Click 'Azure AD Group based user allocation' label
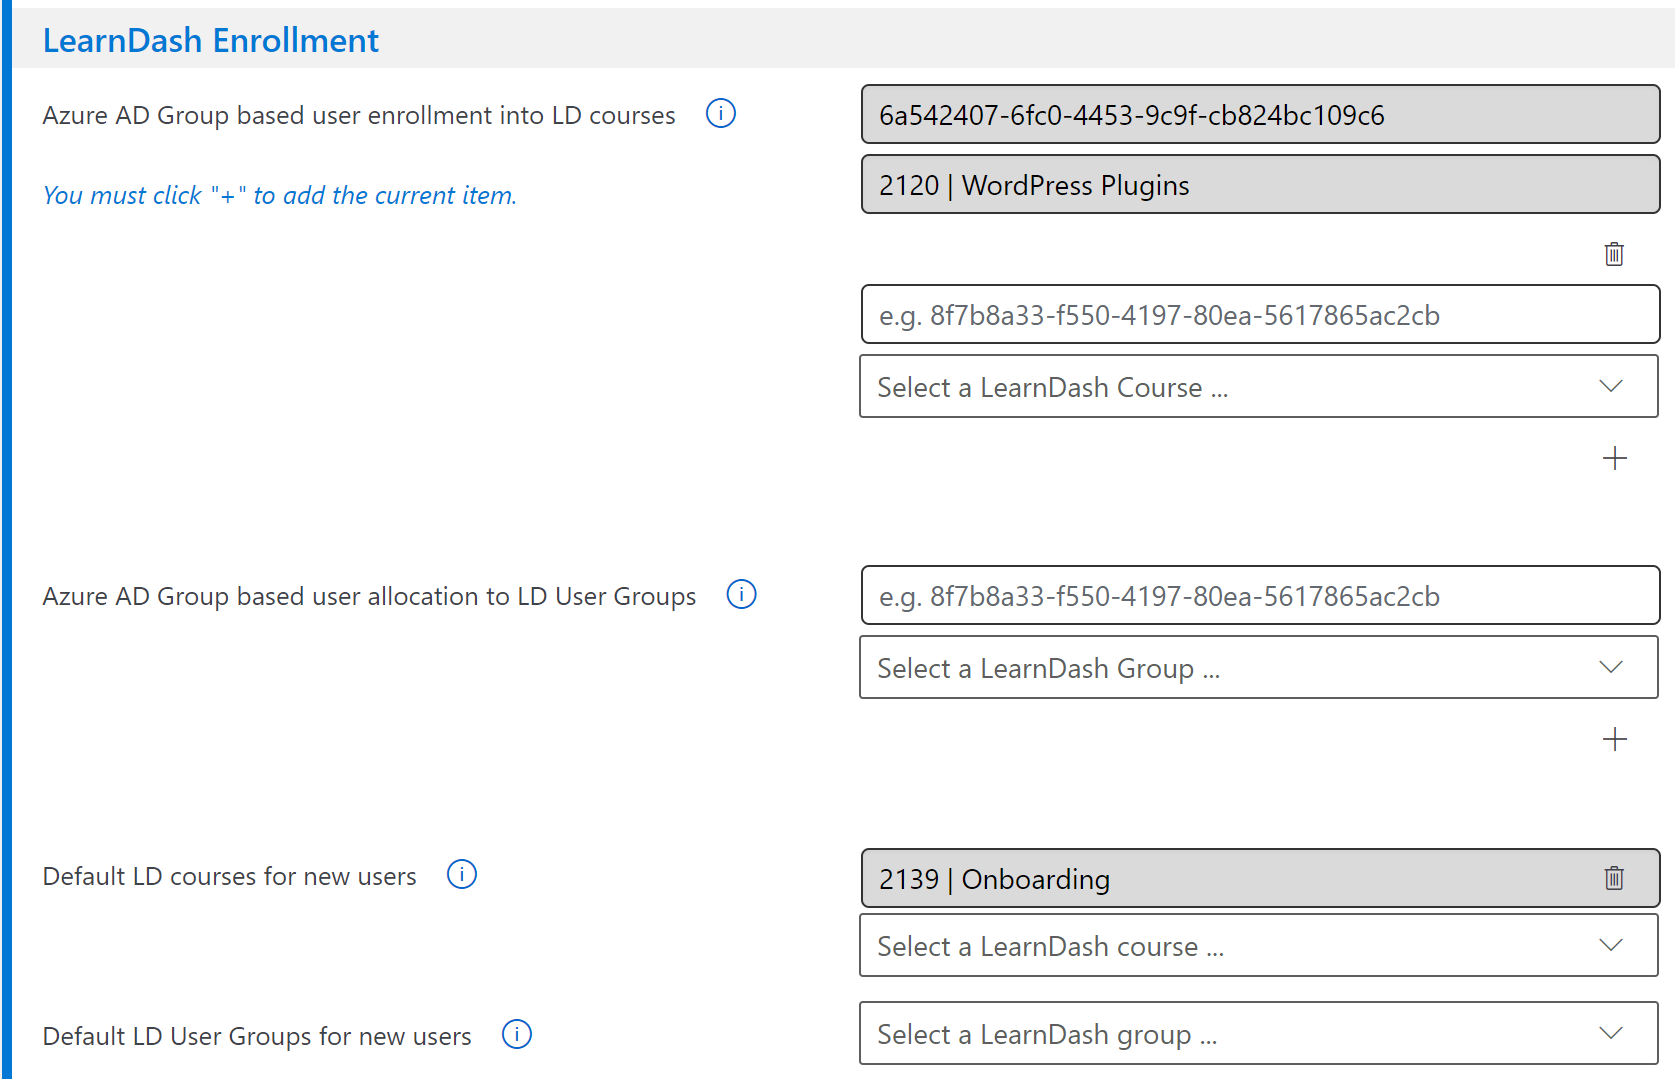Image resolution: width=1676 pixels, height=1080 pixels. pyautogui.click(x=369, y=597)
